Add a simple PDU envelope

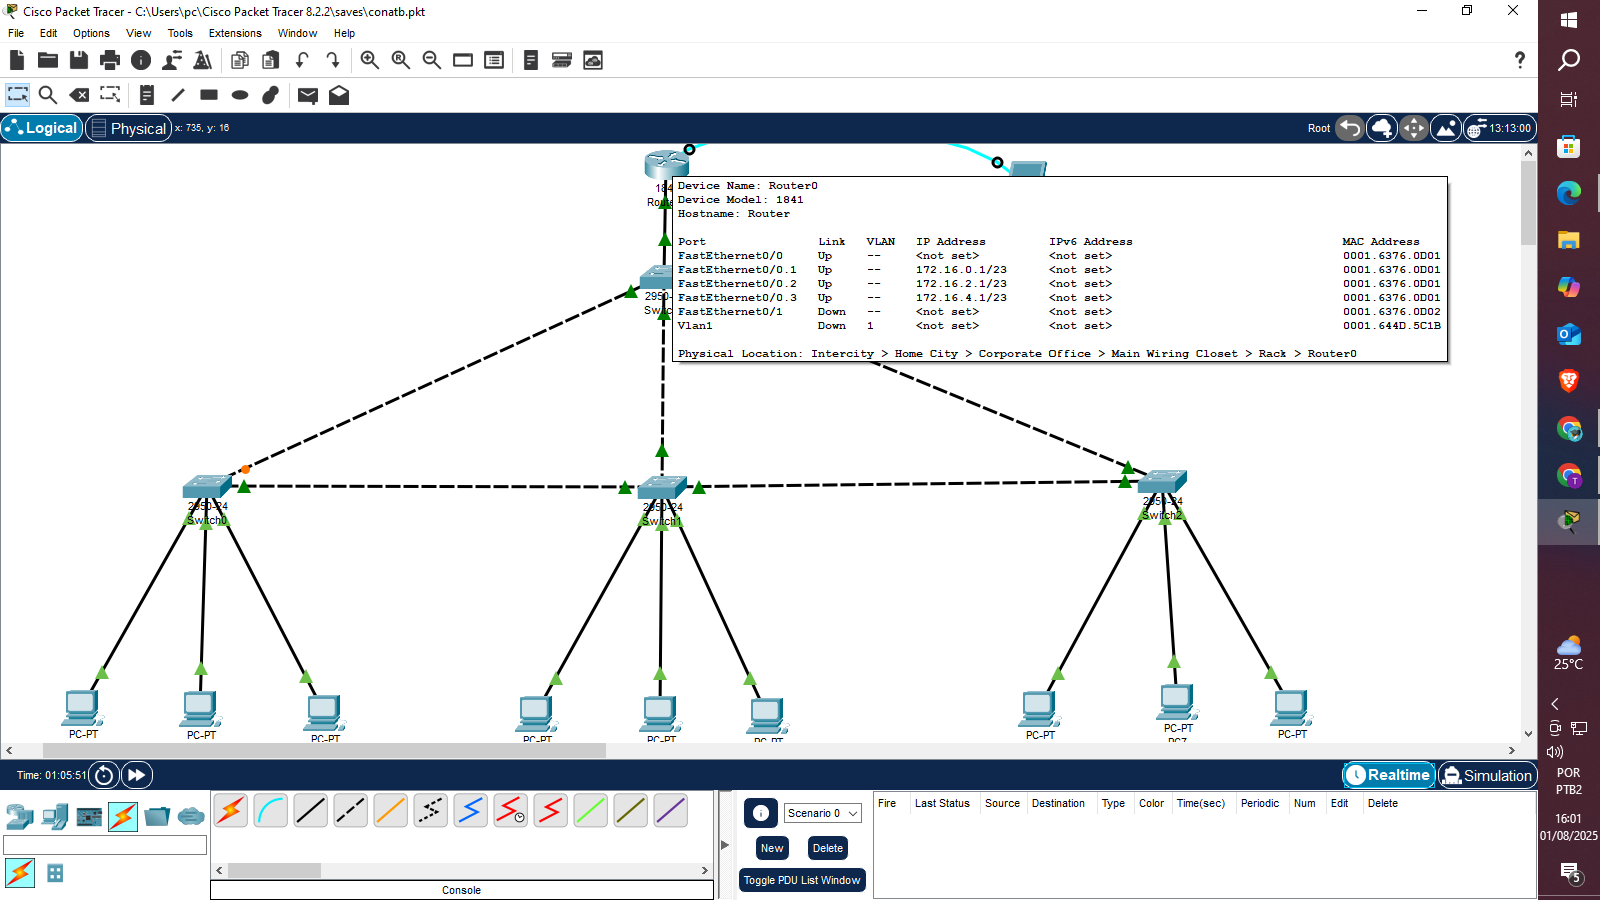pyautogui.click(x=308, y=95)
